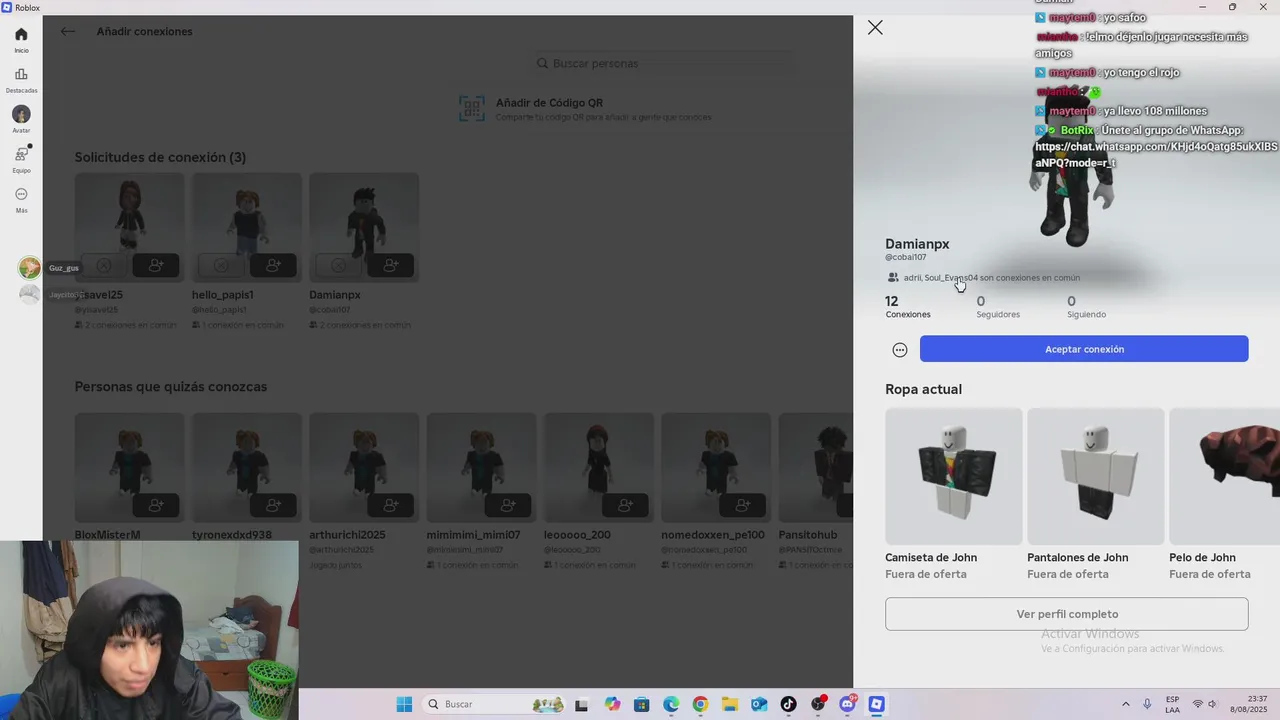Viewport: 1280px width, 720px height.
Task: Click the Ropa actual heading
Action: 923,389
